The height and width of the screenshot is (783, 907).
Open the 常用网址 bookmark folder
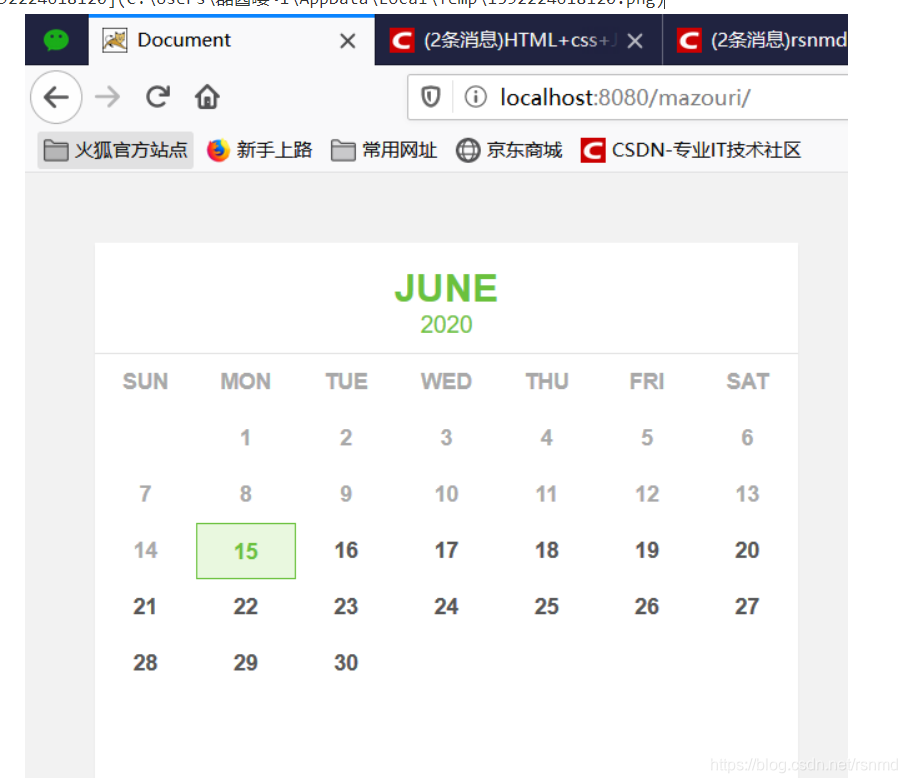384,150
